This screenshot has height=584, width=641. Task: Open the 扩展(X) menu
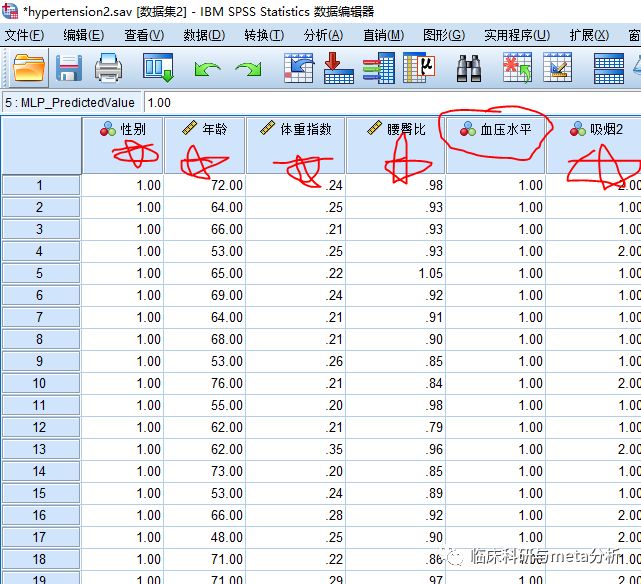[x=589, y=35]
